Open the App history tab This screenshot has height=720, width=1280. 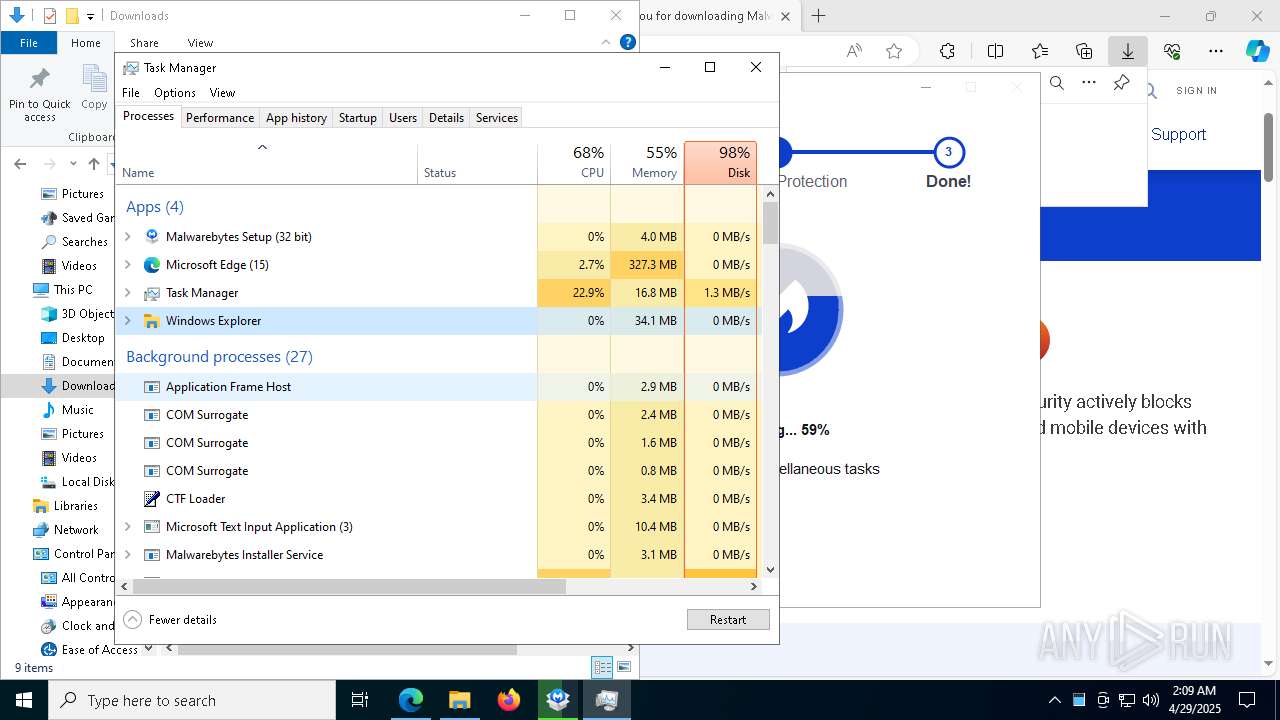[x=296, y=118]
